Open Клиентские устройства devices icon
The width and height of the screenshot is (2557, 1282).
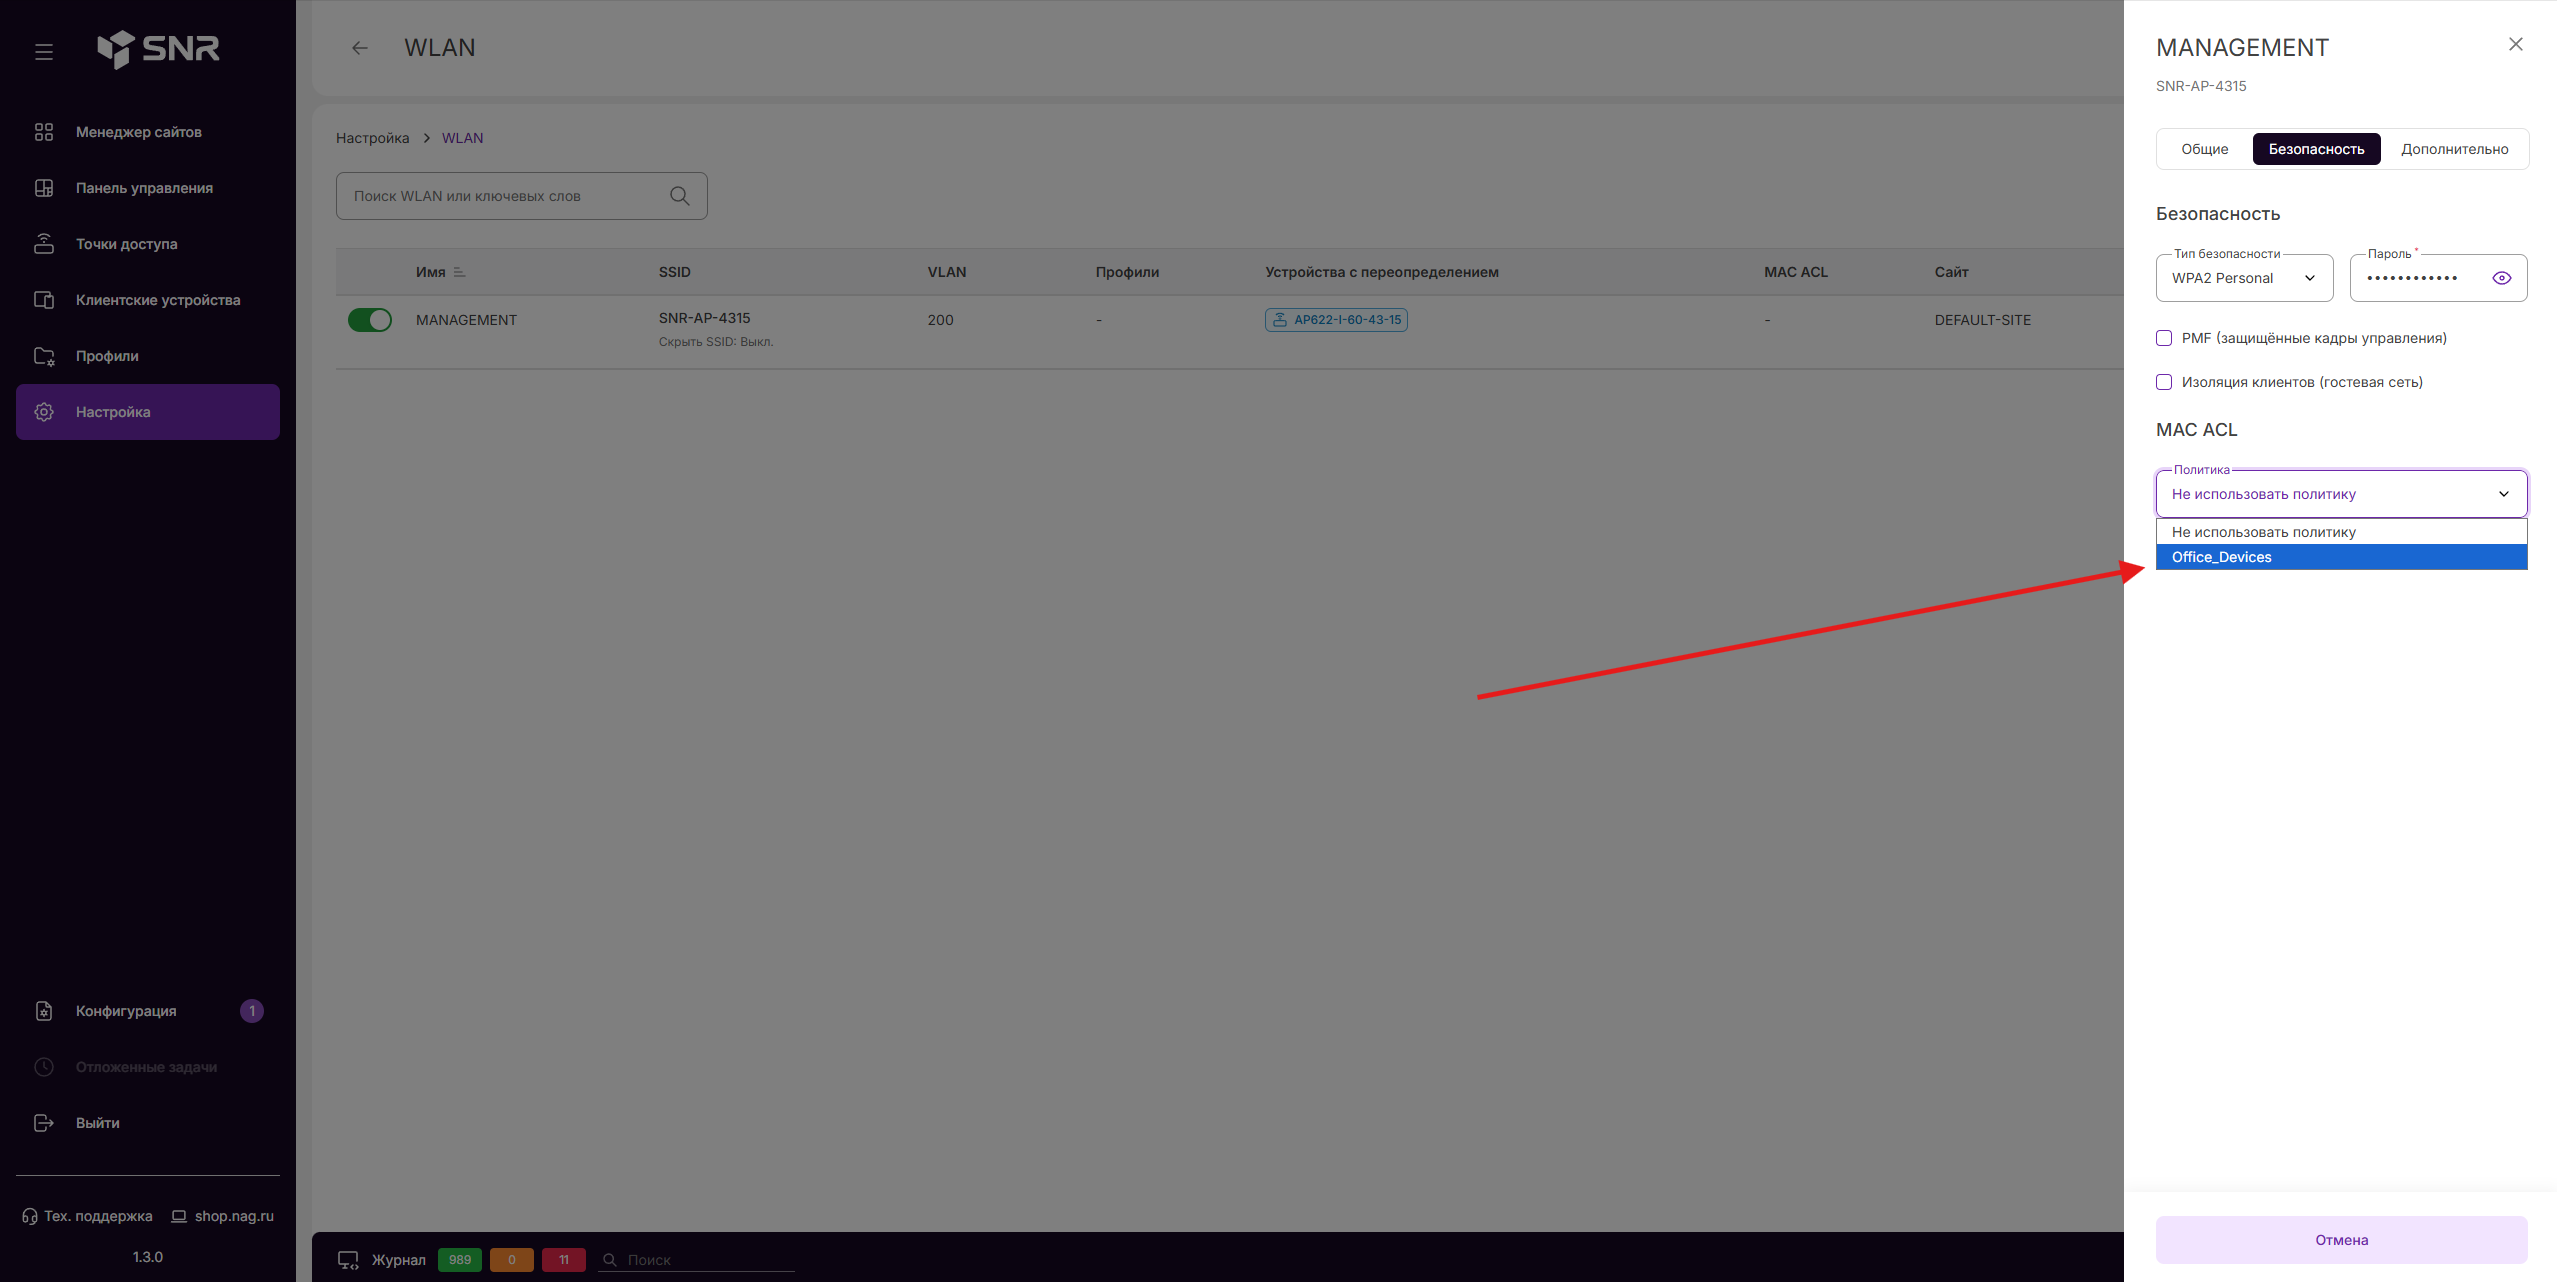point(44,300)
